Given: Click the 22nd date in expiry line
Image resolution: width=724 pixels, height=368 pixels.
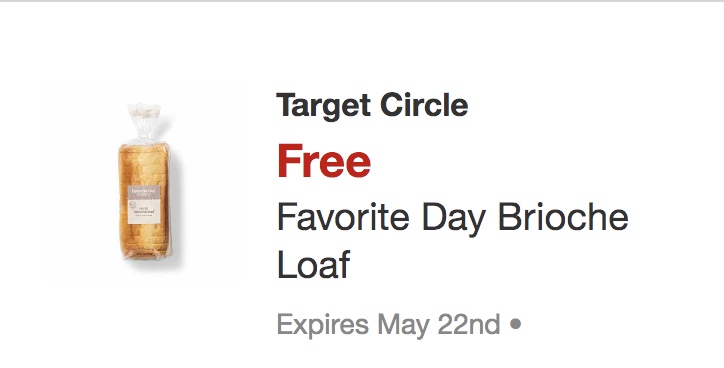Looking at the screenshot, I should point(469,324).
